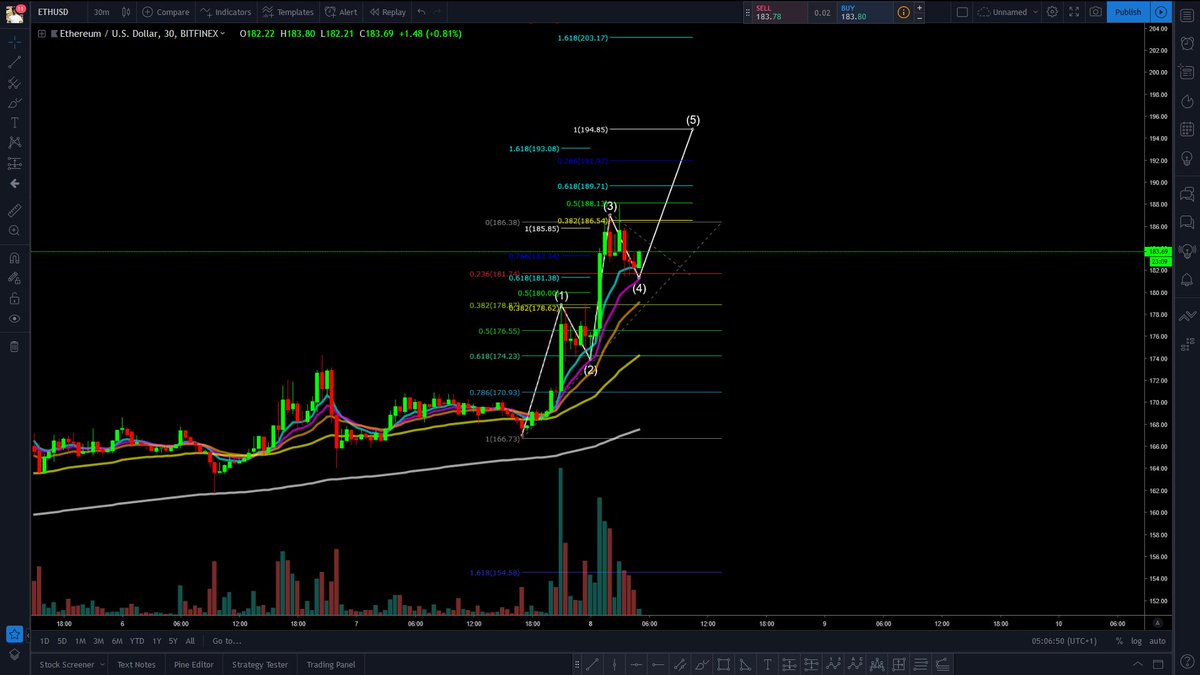
Task: Select the measure ruler tool
Action: [14, 211]
